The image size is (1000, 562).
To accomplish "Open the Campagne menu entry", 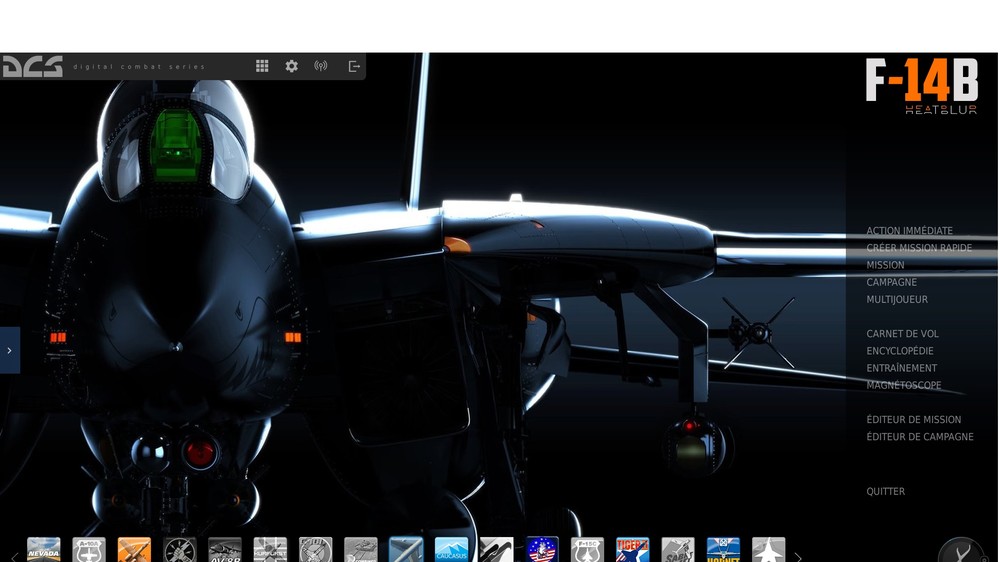I will coord(892,283).
